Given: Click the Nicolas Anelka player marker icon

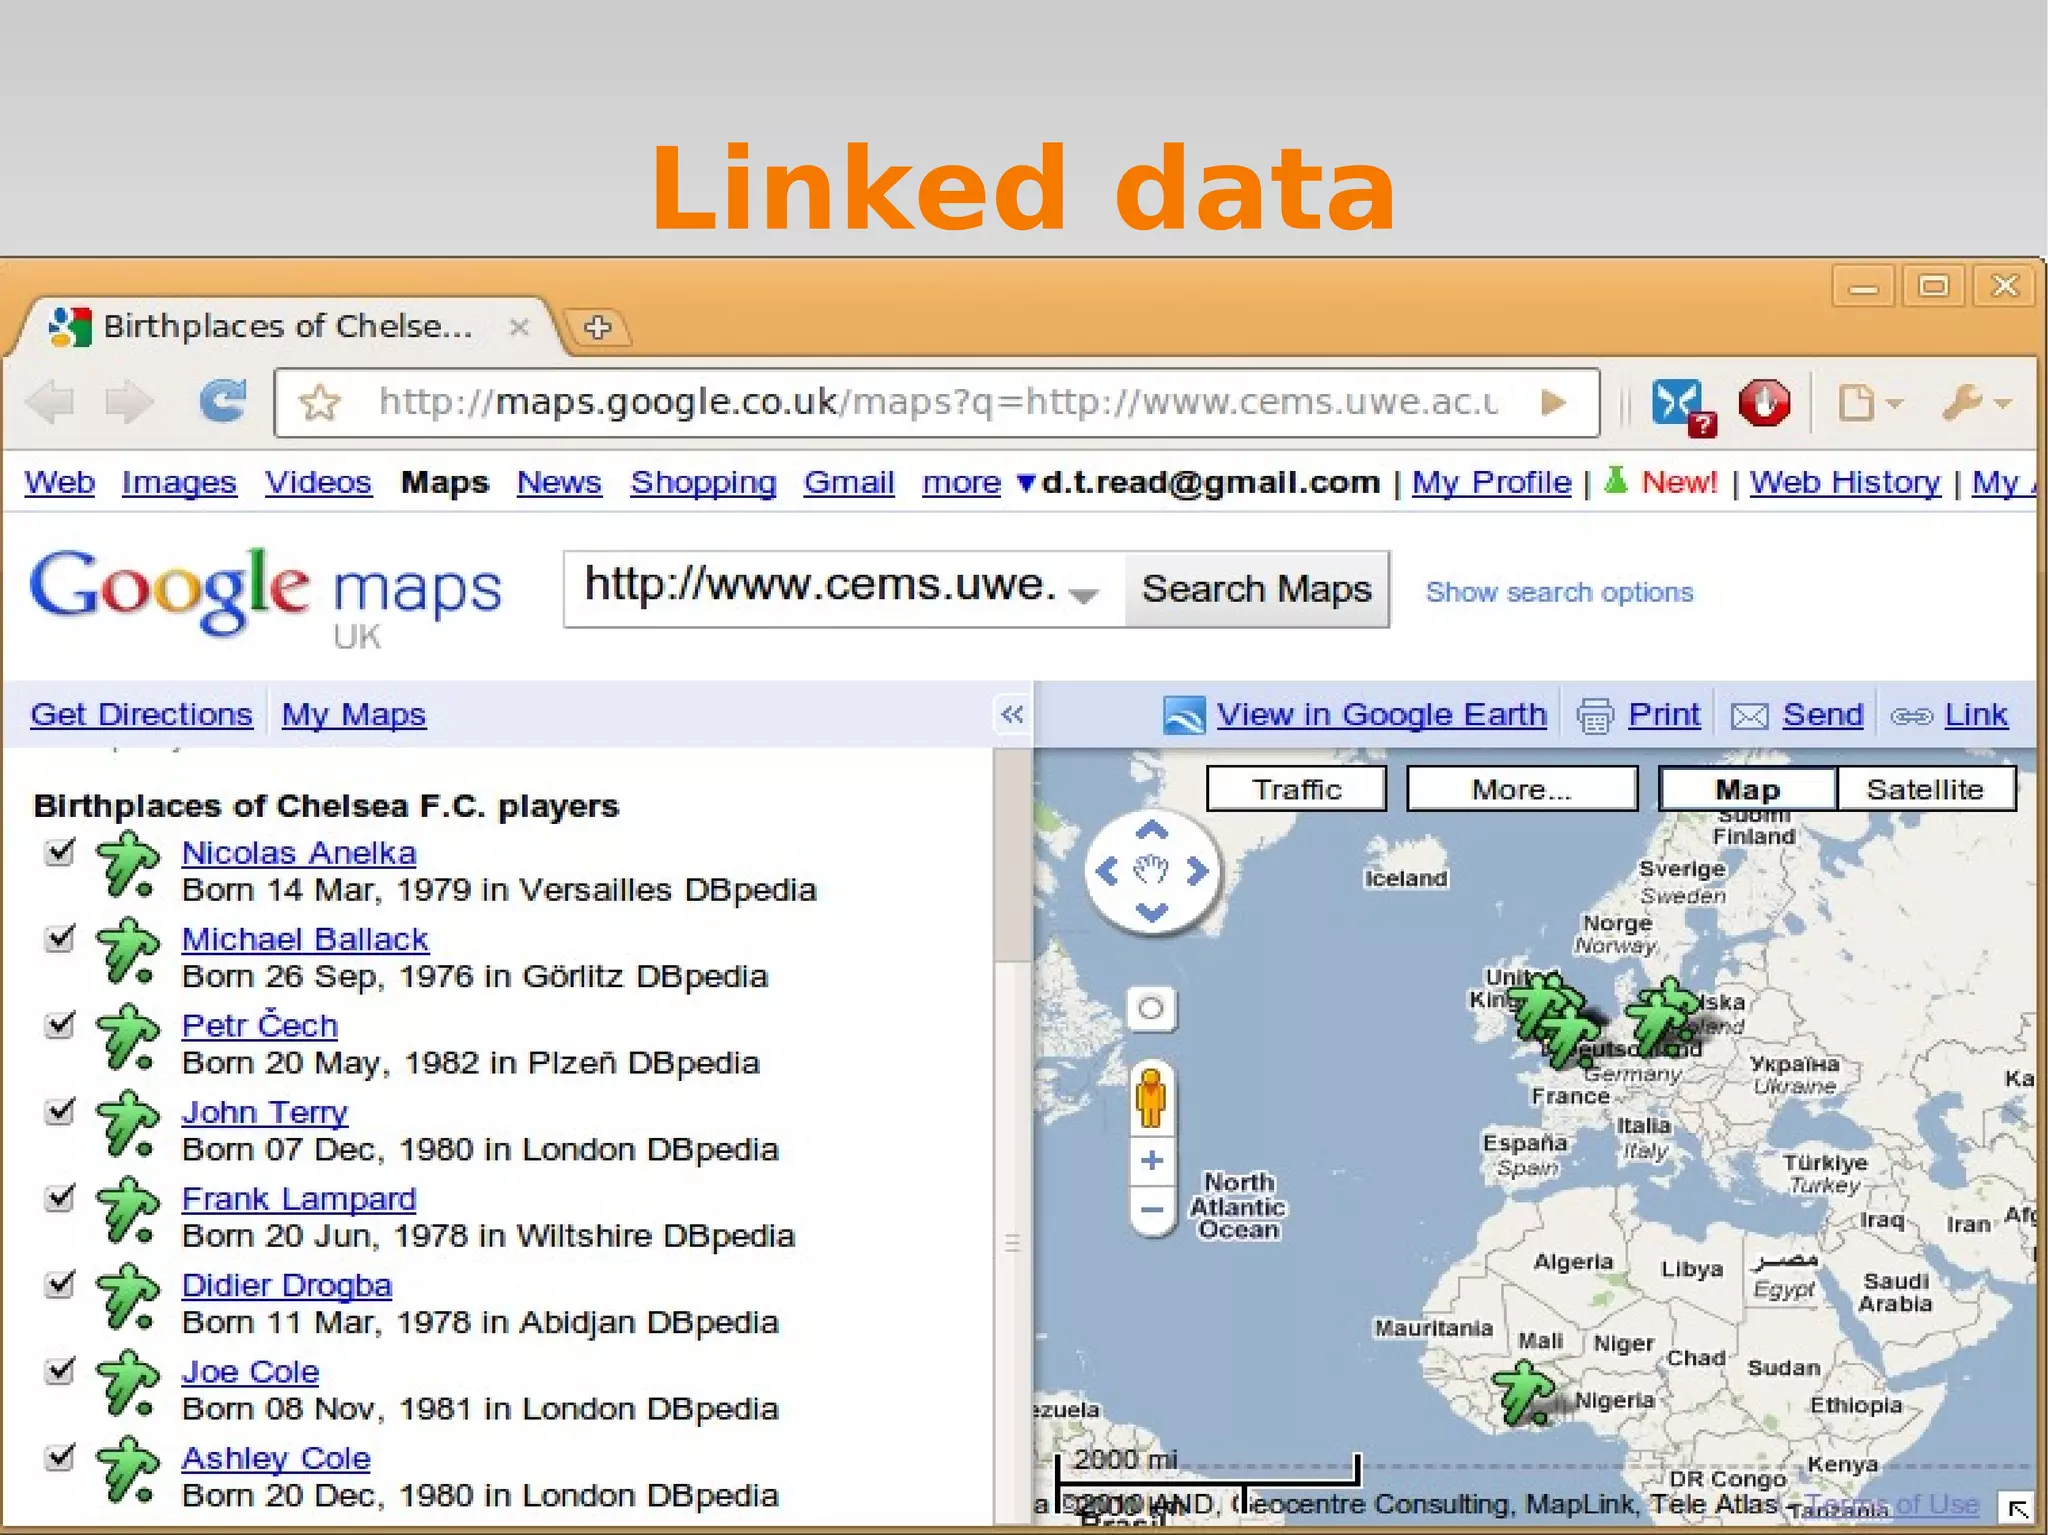Looking at the screenshot, I should click(x=127, y=865).
